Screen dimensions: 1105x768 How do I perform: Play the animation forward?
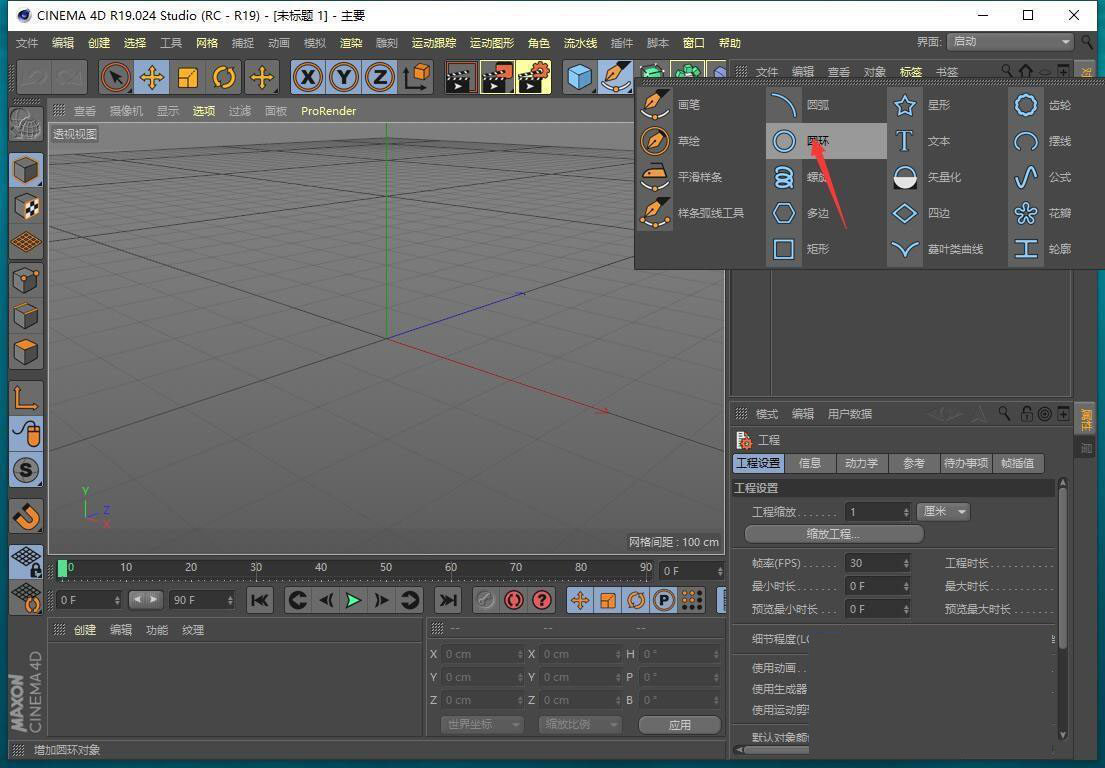(x=353, y=600)
